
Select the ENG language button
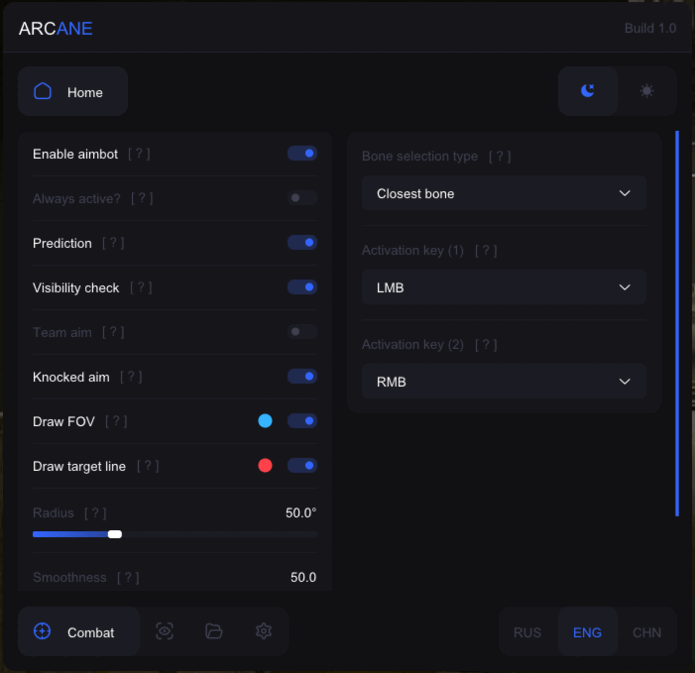(x=587, y=632)
